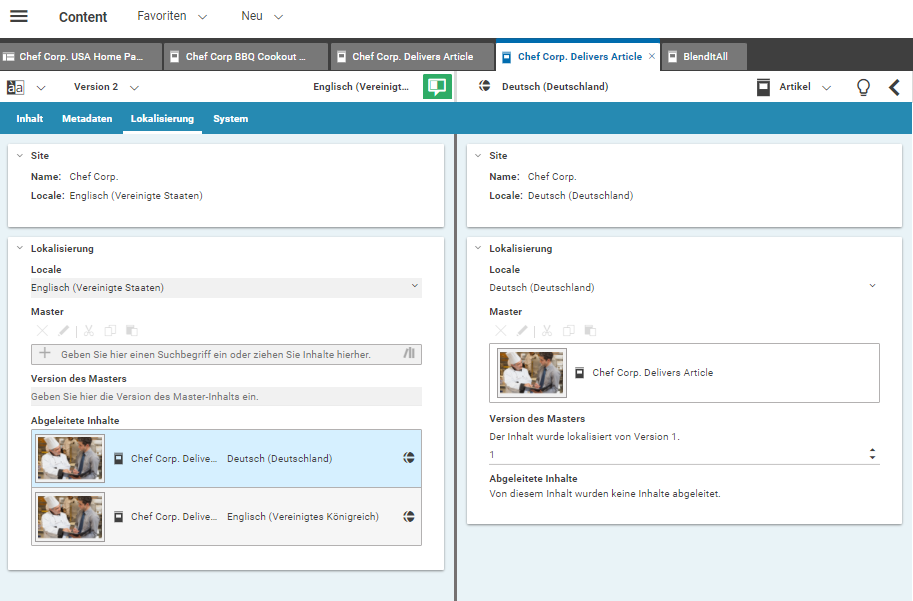Click globe icon on Englisch (Vereinigtes Königreich) row
This screenshot has height=601, width=913.
(x=409, y=517)
